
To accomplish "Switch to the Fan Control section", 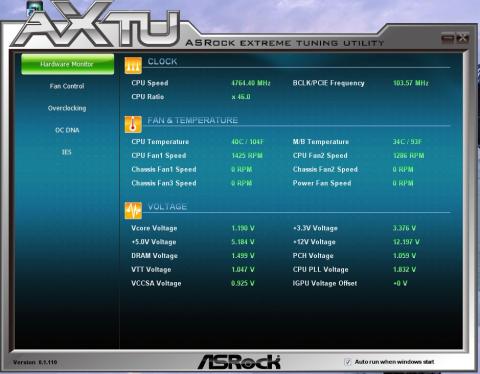I will click(67, 86).
